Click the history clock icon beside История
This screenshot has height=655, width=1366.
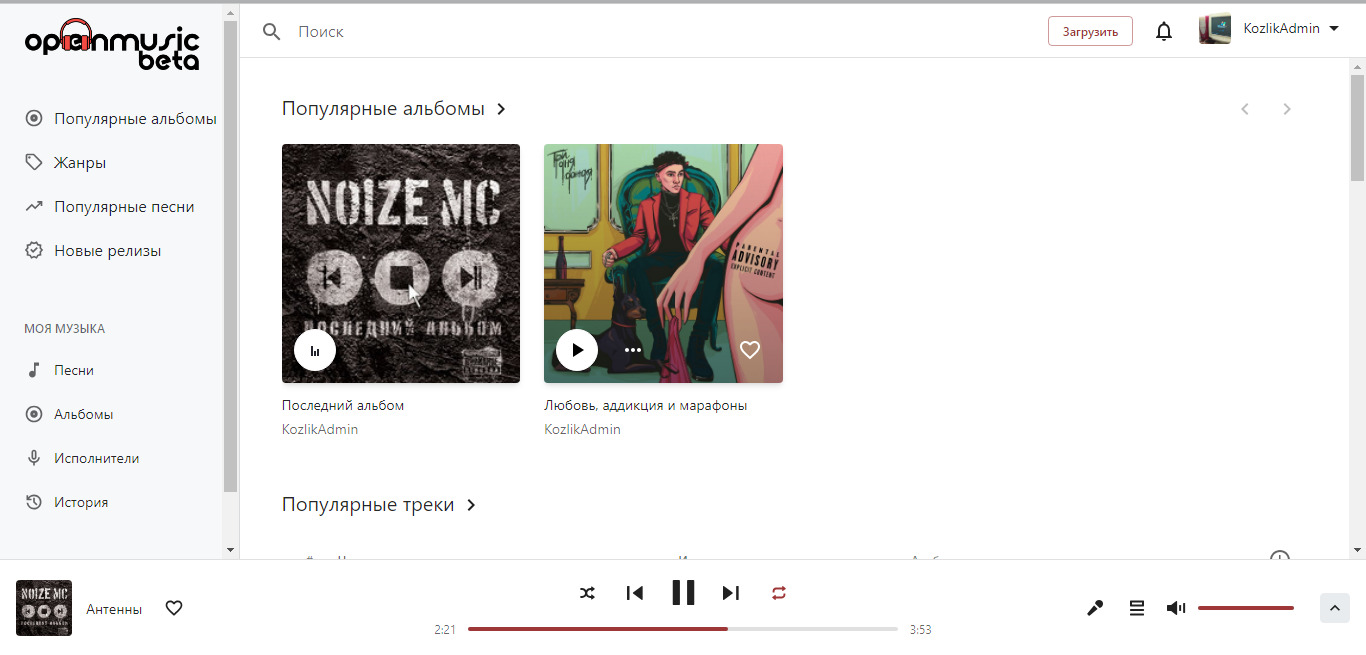pyautogui.click(x=34, y=502)
